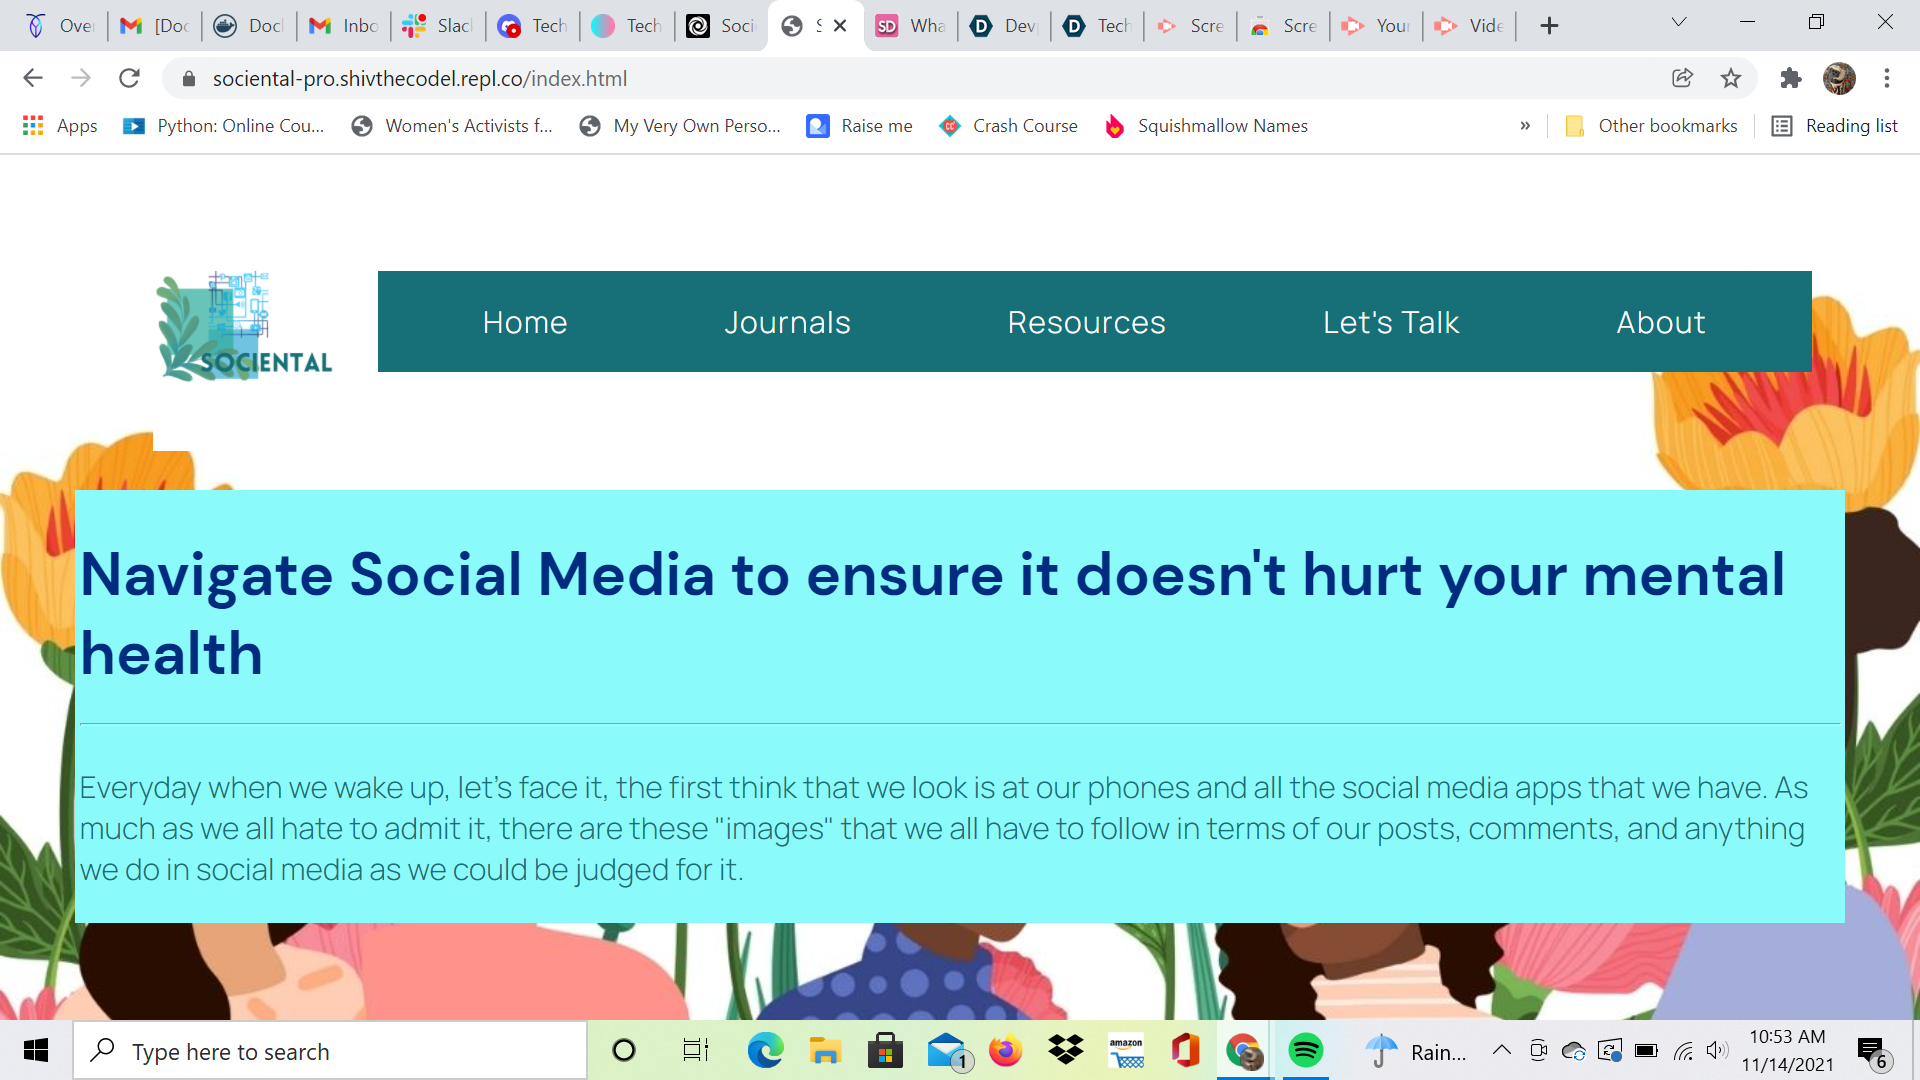Click the share page icon in address bar
The height and width of the screenshot is (1080, 1920).
point(1682,78)
